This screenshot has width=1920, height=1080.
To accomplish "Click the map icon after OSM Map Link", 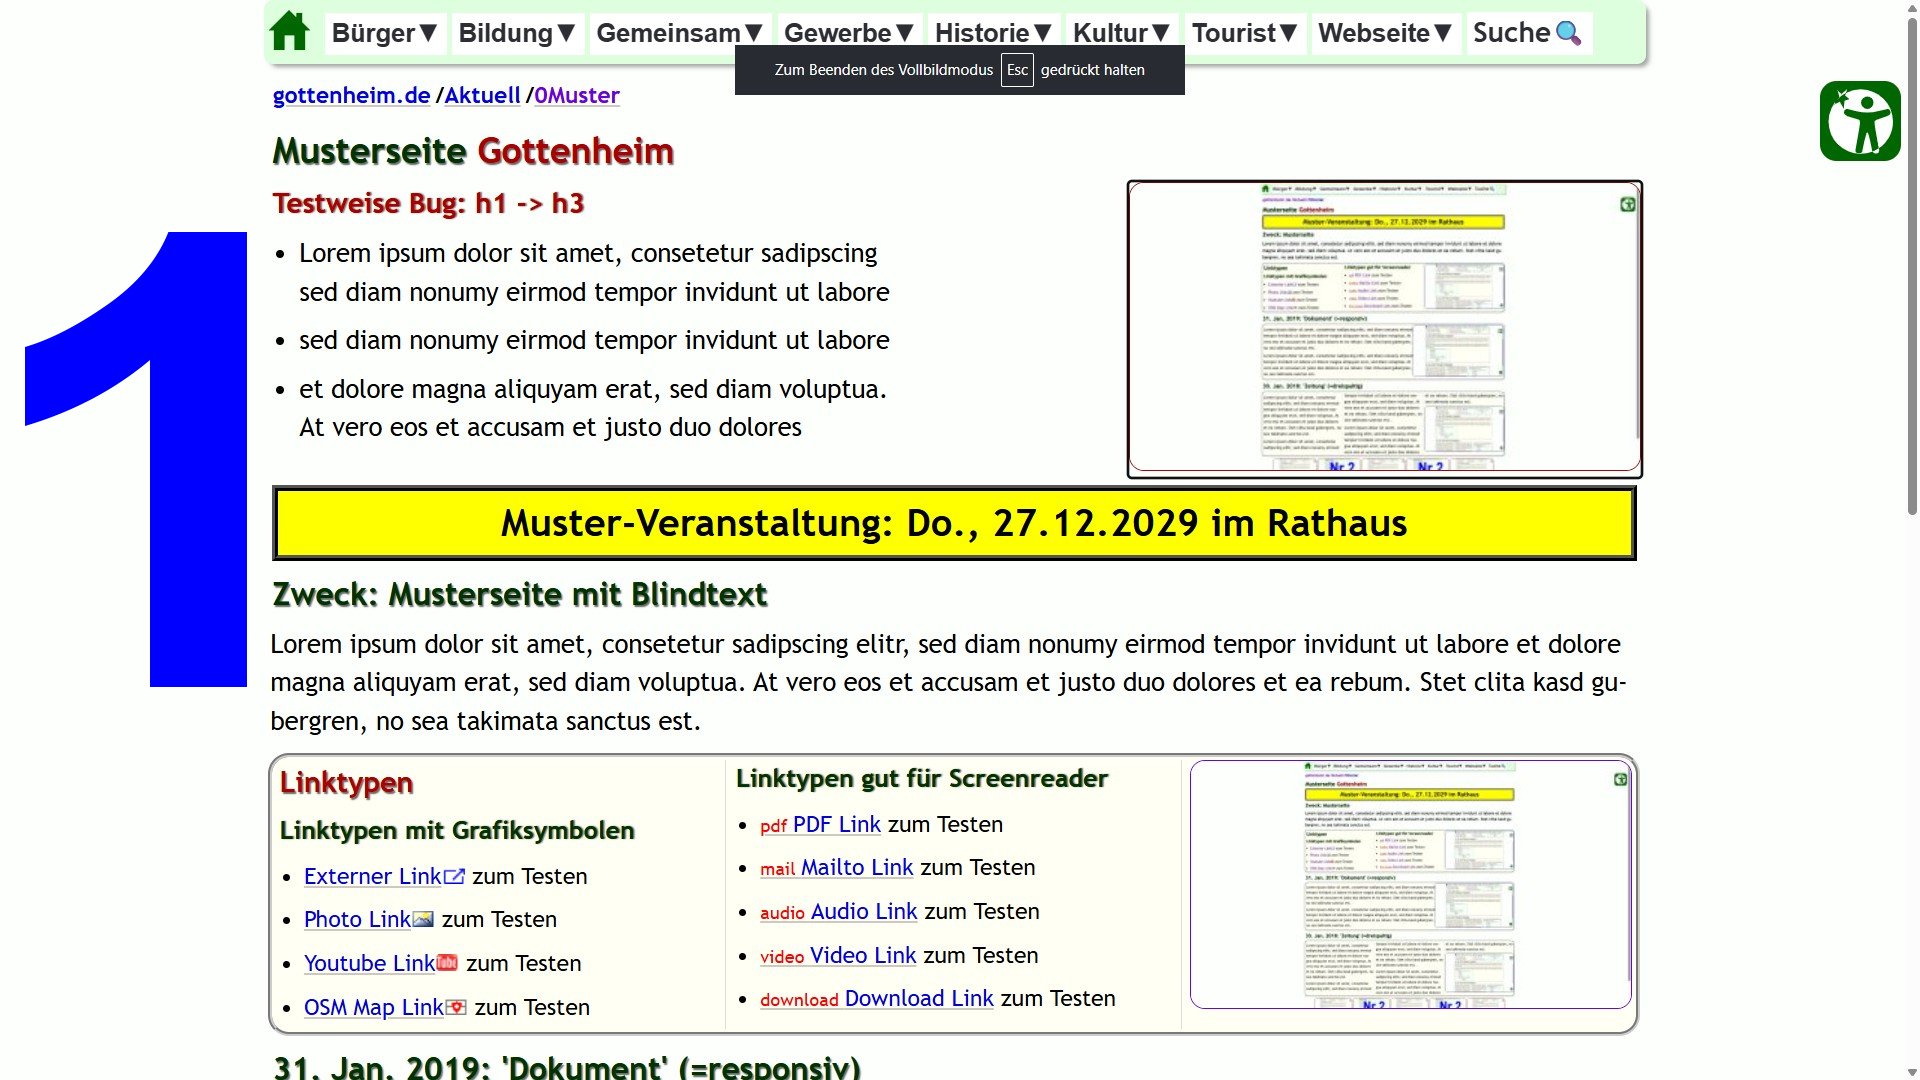I will (456, 1007).
